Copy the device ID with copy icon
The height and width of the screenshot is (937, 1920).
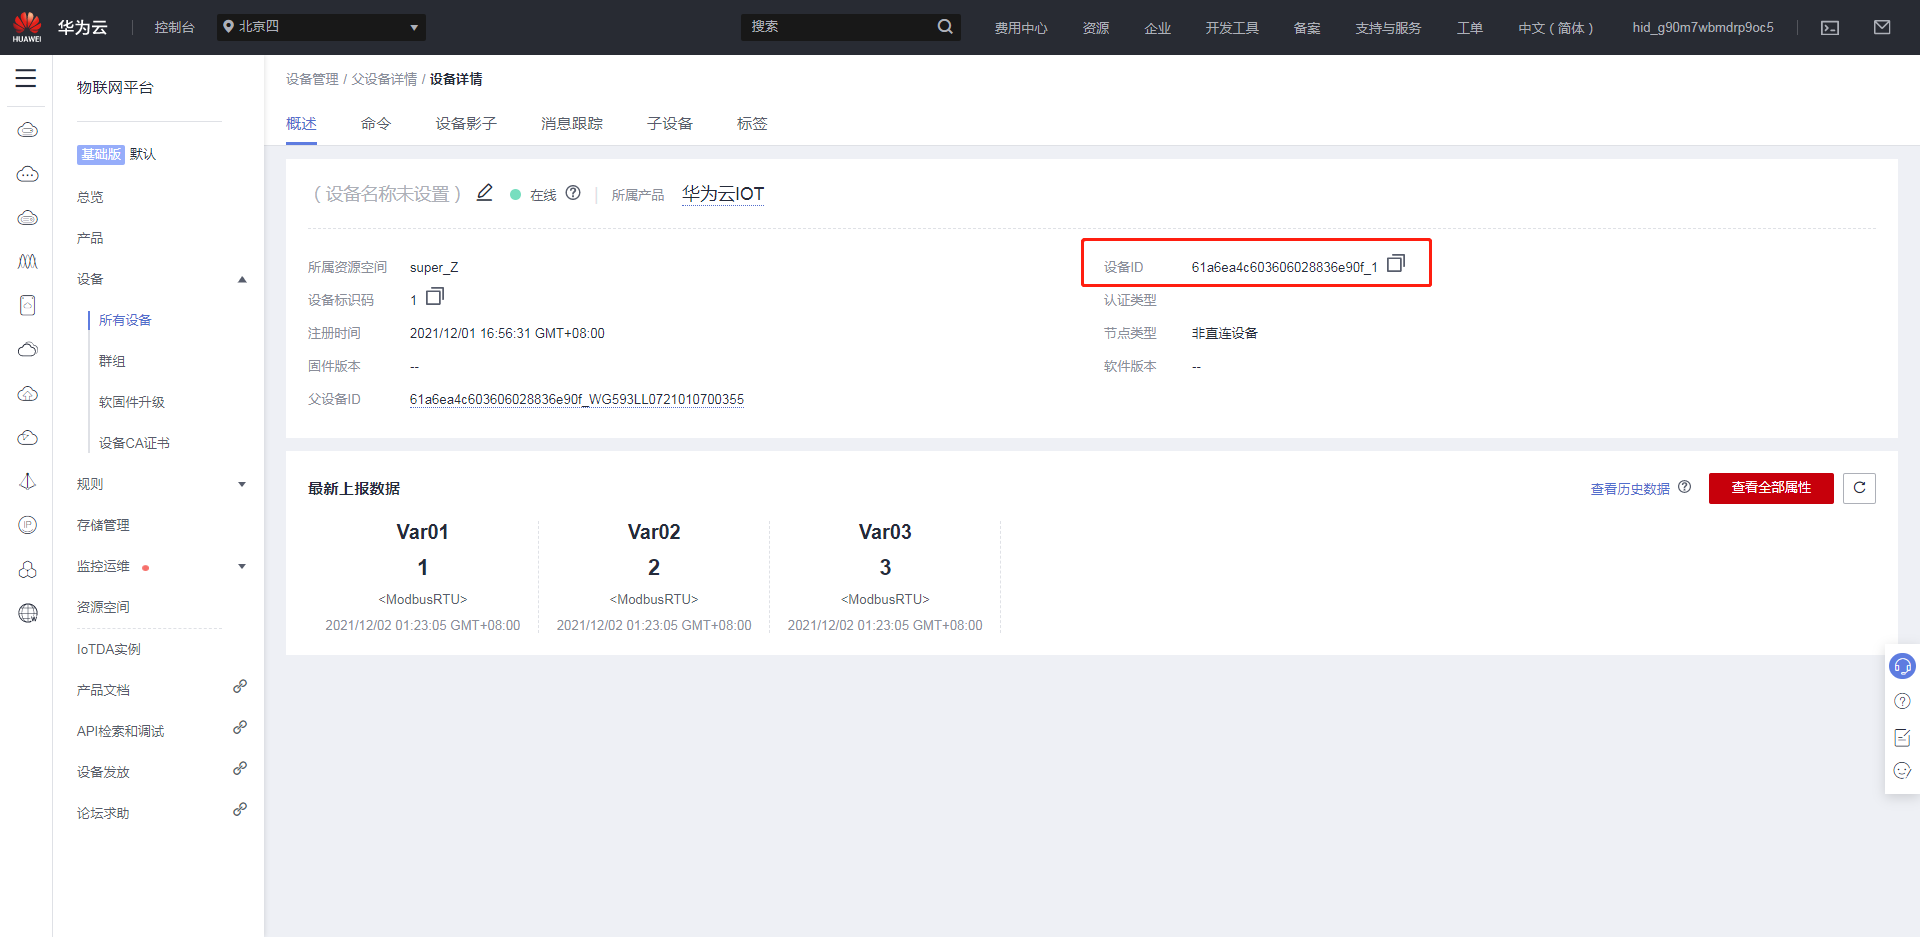[x=1396, y=264]
